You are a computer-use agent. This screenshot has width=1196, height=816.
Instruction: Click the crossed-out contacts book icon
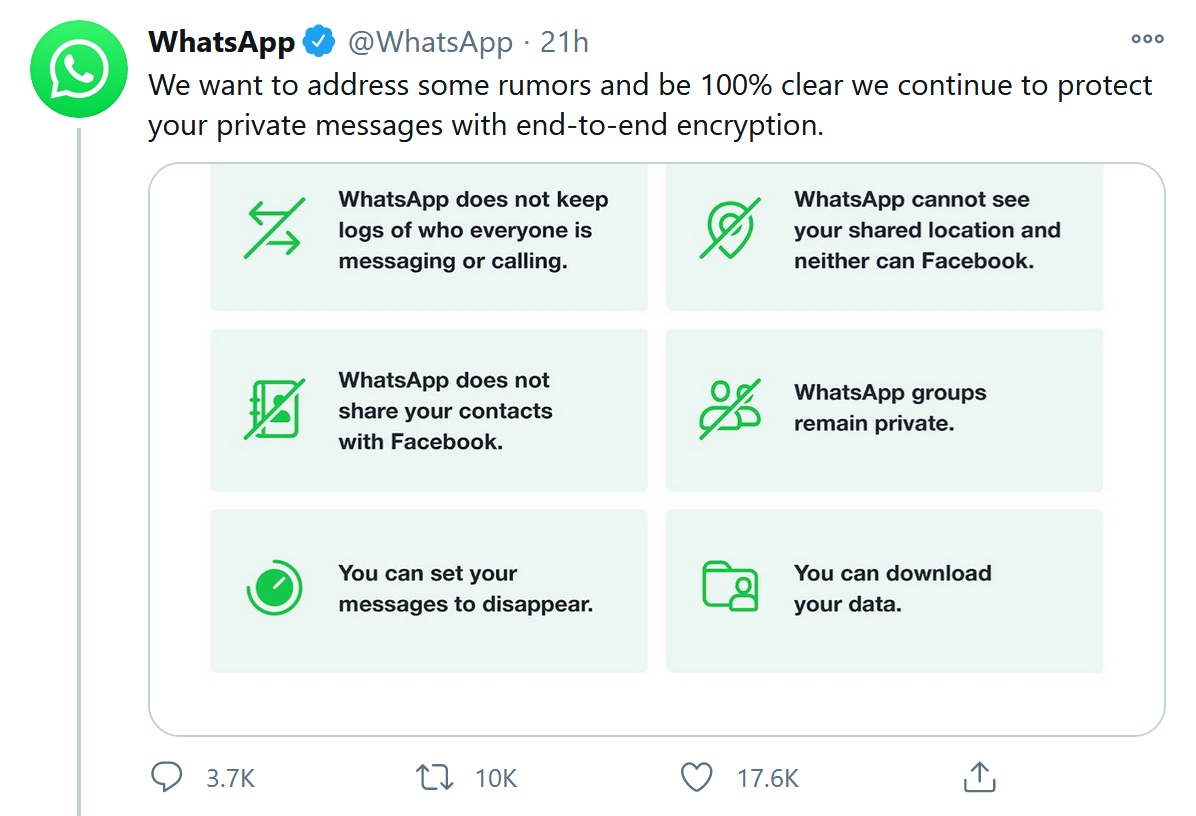(x=273, y=410)
